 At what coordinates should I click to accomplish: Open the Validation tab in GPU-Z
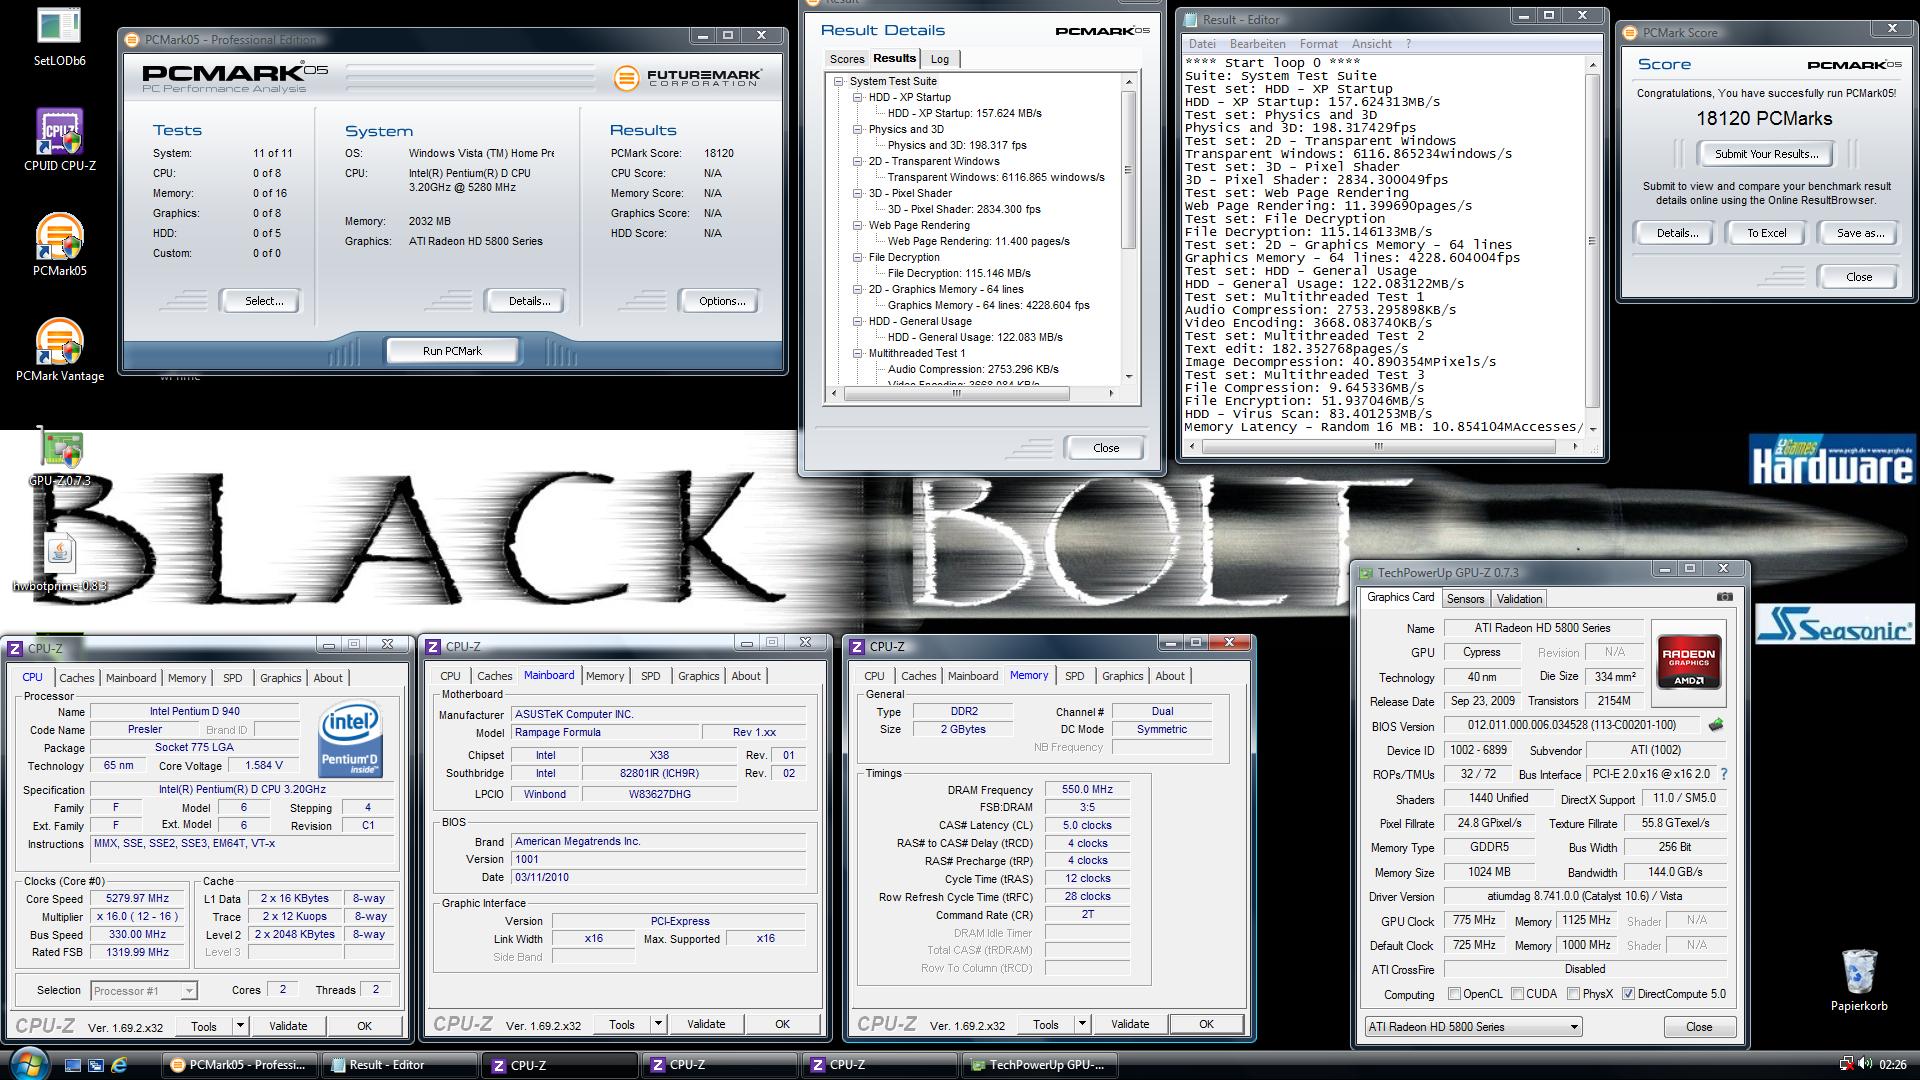pos(1519,599)
